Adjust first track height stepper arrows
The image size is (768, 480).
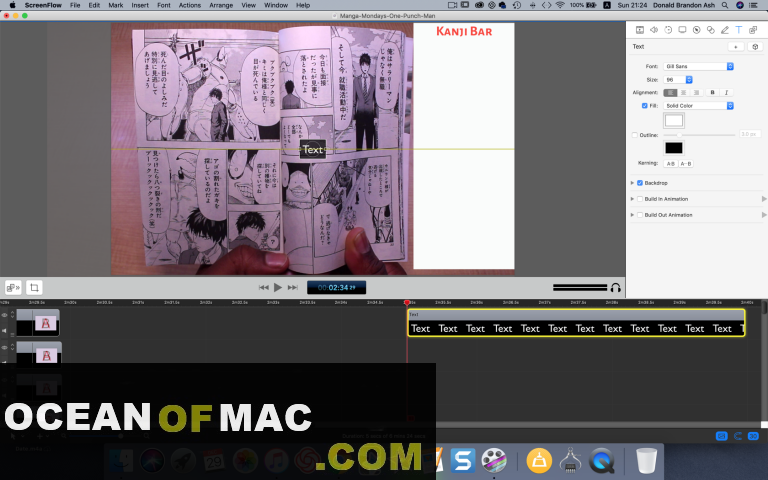tap(12, 315)
